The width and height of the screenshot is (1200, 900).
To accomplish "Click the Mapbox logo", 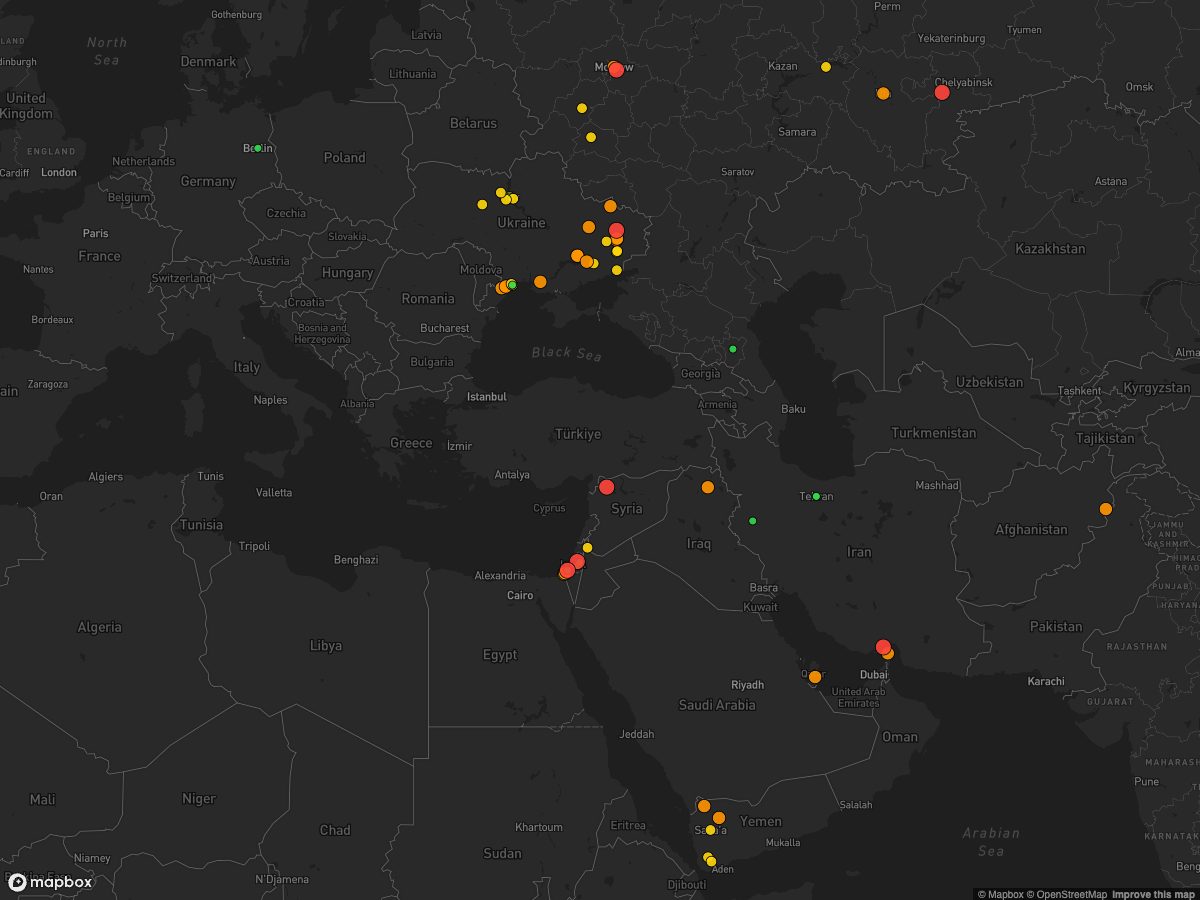I will (x=50, y=881).
